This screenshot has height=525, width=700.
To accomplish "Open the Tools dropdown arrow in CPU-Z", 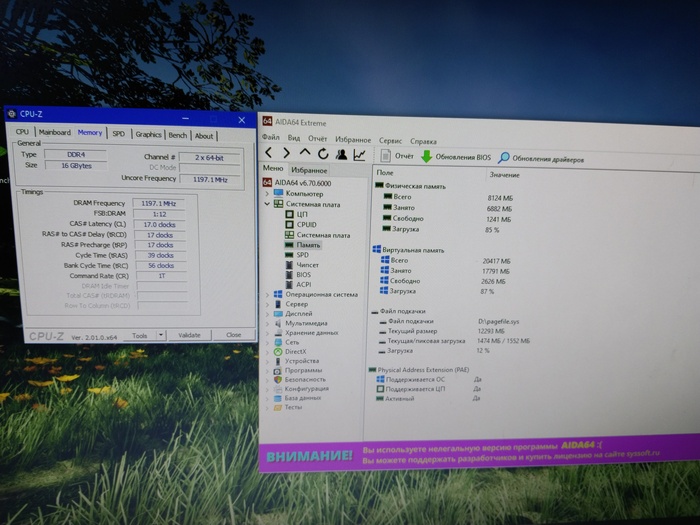I will 161,335.
